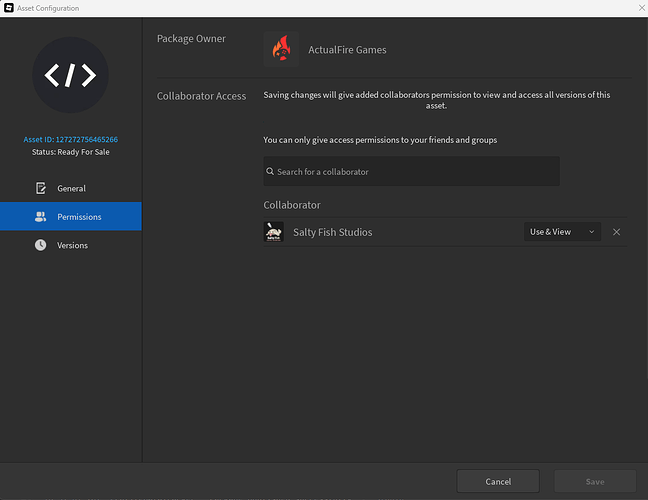
Task: Click the Salty Fish Studios avatar
Action: click(x=274, y=232)
